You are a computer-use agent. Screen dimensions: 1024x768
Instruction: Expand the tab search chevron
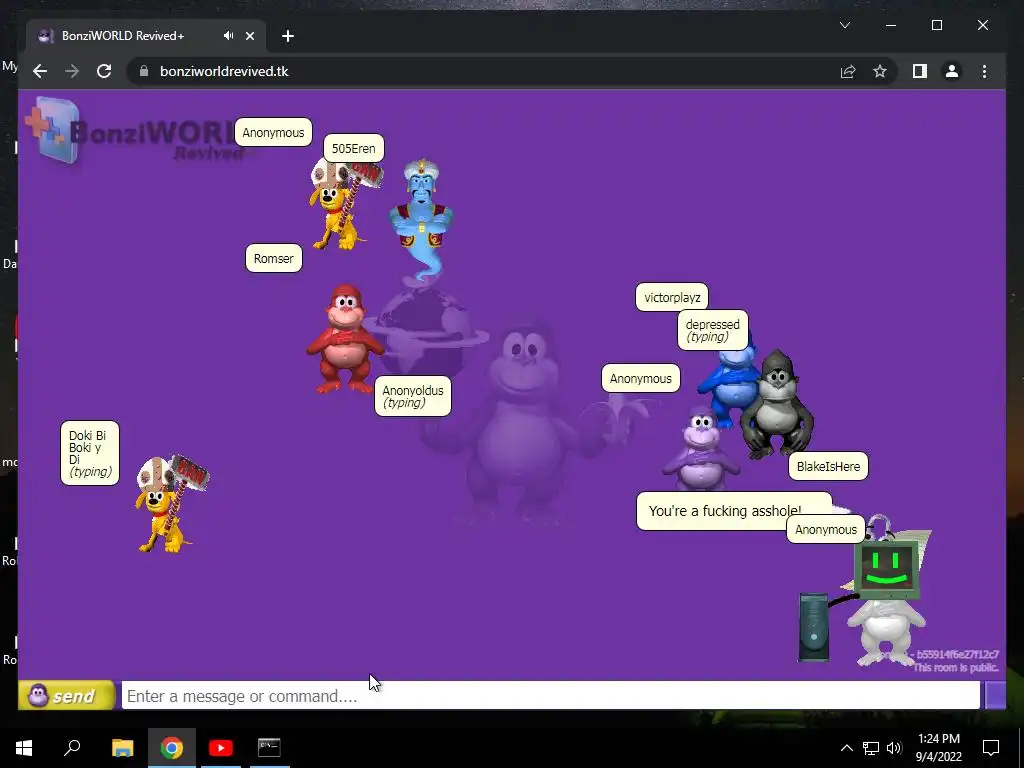pos(845,25)
